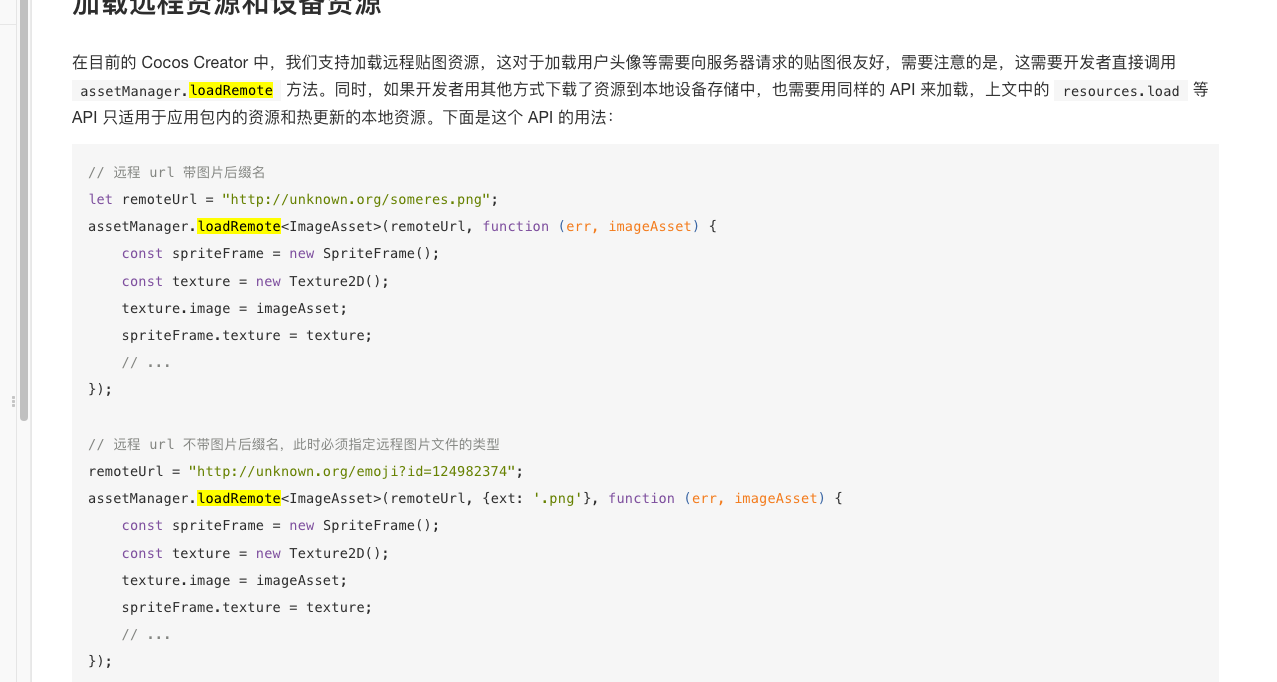This screenshot has width=1277, height=682.
Task: Click the first // ... comment line
Action: (x=146, y=362)
